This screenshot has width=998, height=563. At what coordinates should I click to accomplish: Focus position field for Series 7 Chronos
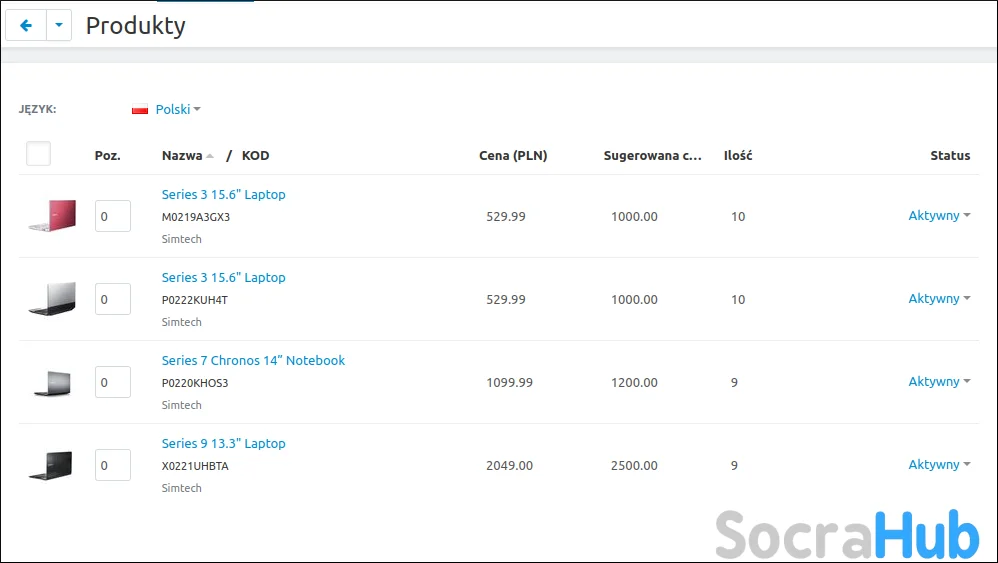click(113, 382)
